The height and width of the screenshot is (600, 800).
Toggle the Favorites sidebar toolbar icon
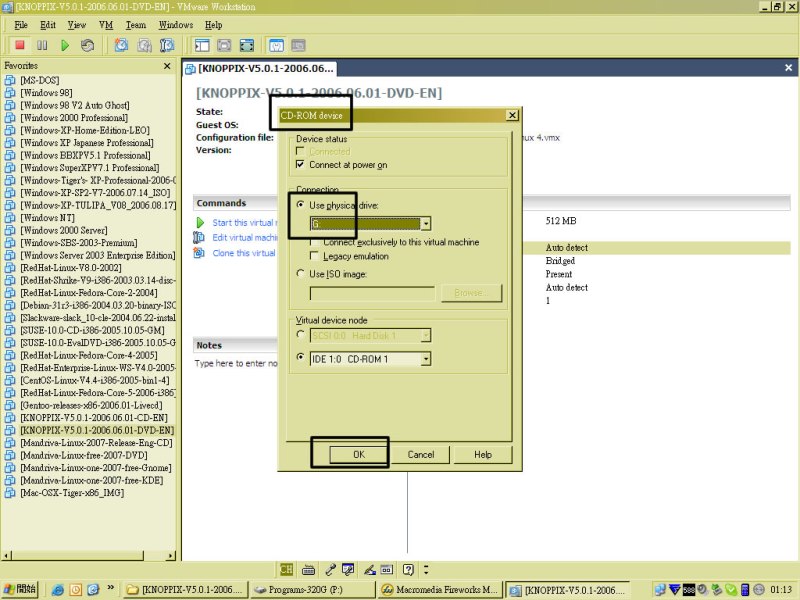[202, 45]
